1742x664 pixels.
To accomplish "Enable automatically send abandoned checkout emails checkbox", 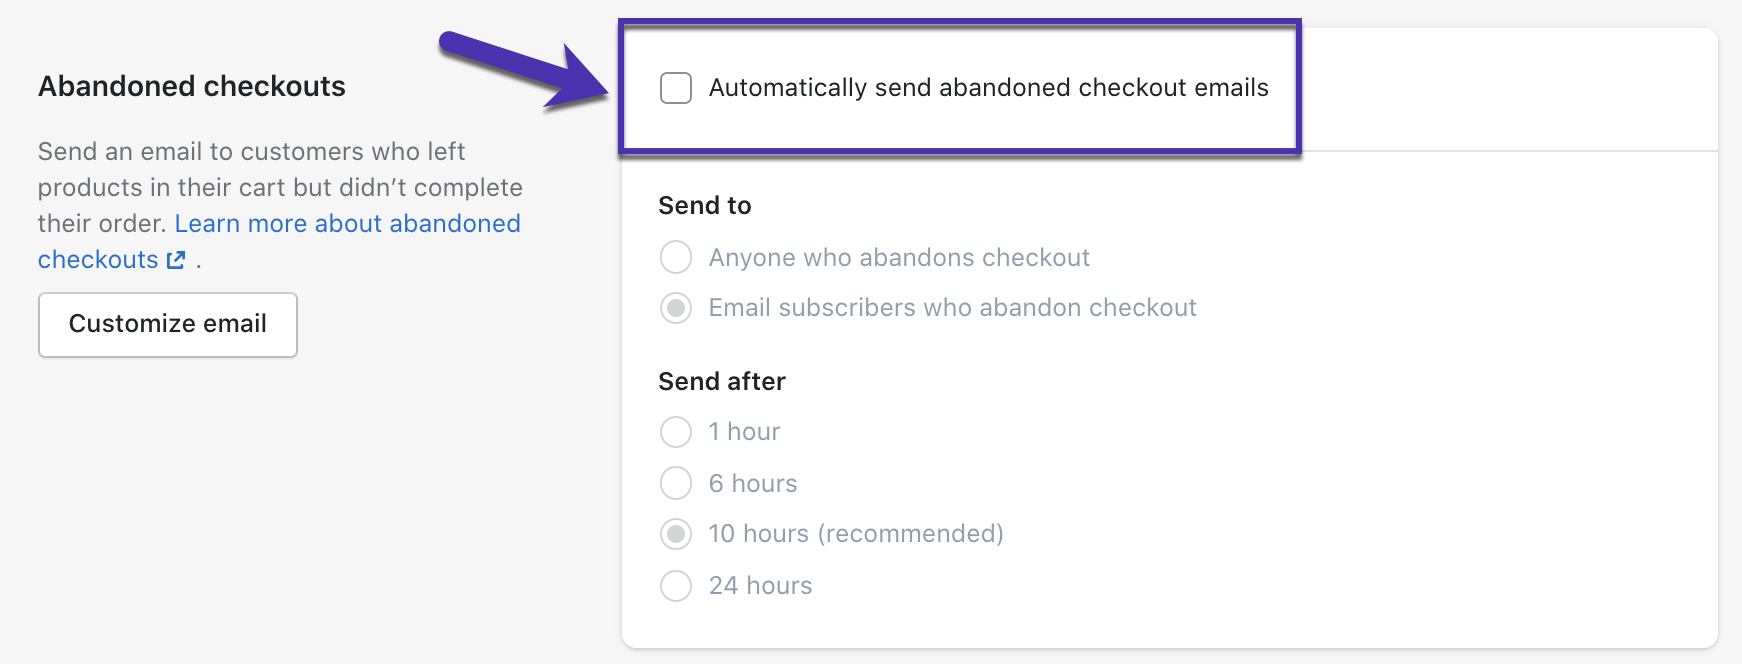I will pos(676,88).
